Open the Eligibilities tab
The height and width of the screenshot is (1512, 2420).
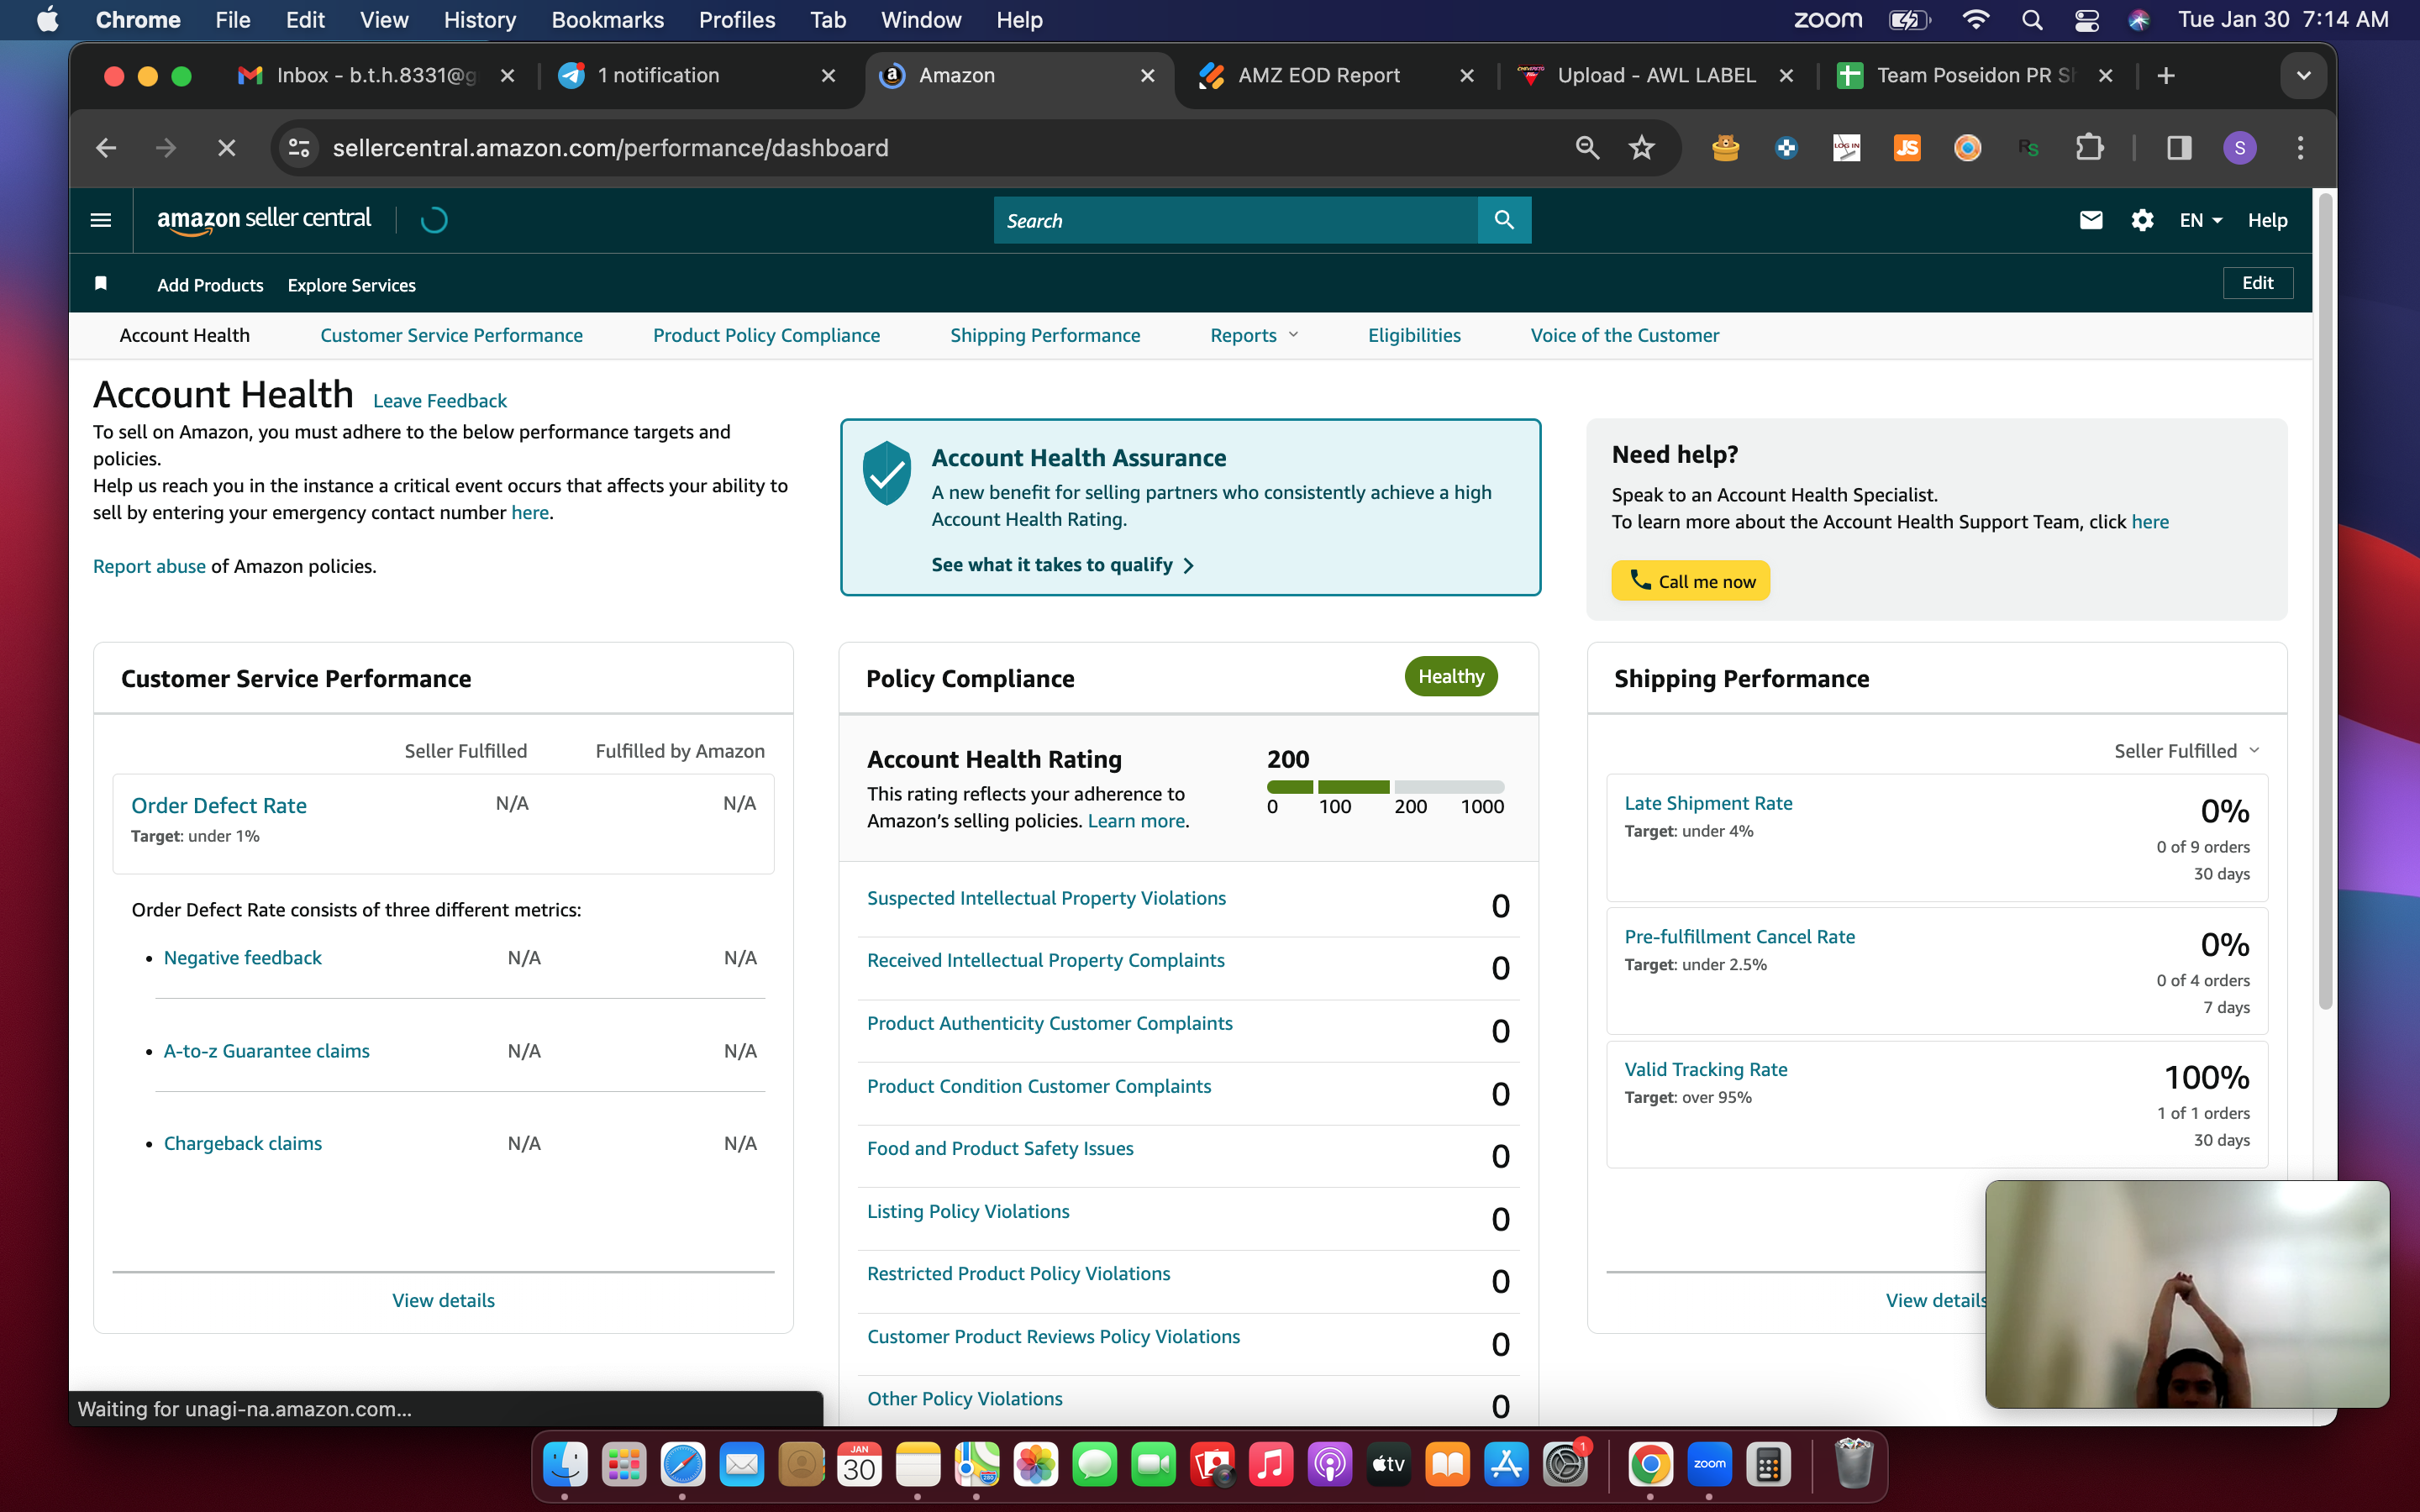[x=1414, y=335]
